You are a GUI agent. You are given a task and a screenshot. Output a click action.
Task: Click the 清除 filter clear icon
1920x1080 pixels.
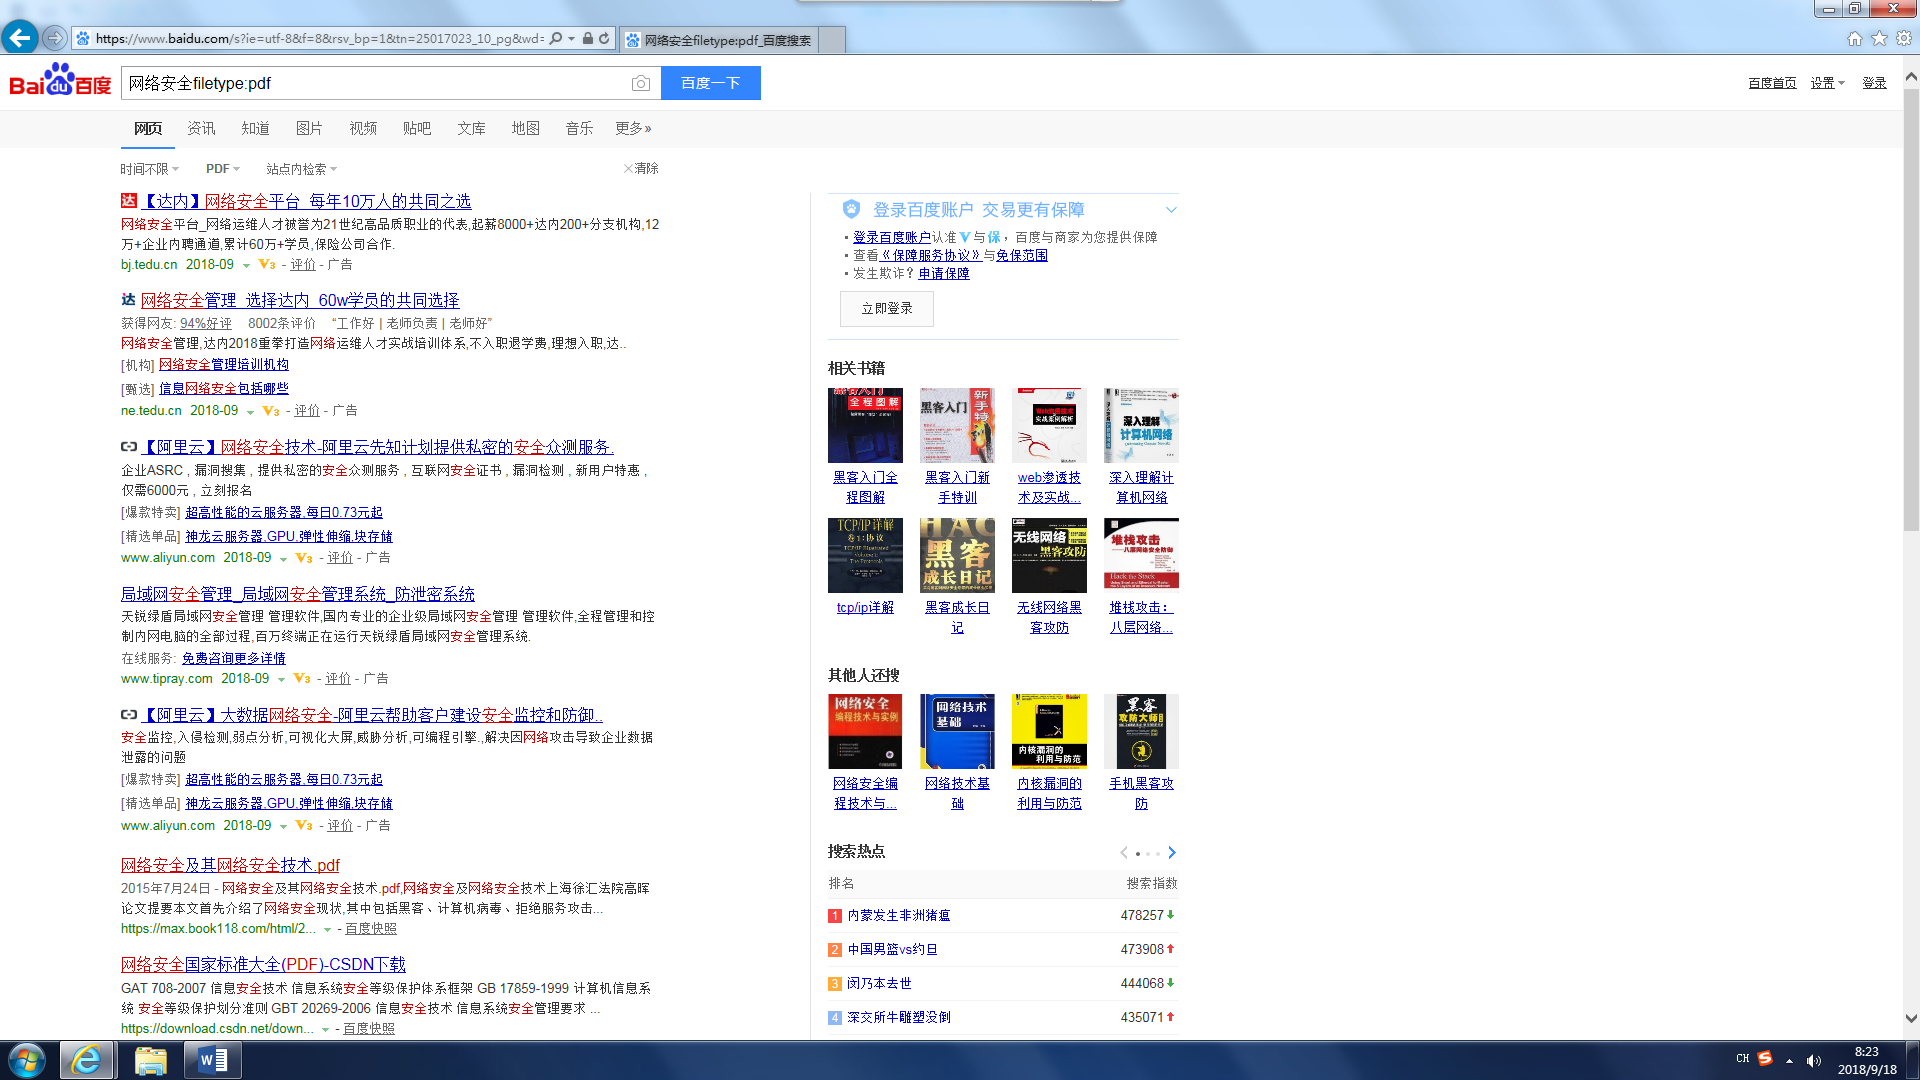pos(640,168)
